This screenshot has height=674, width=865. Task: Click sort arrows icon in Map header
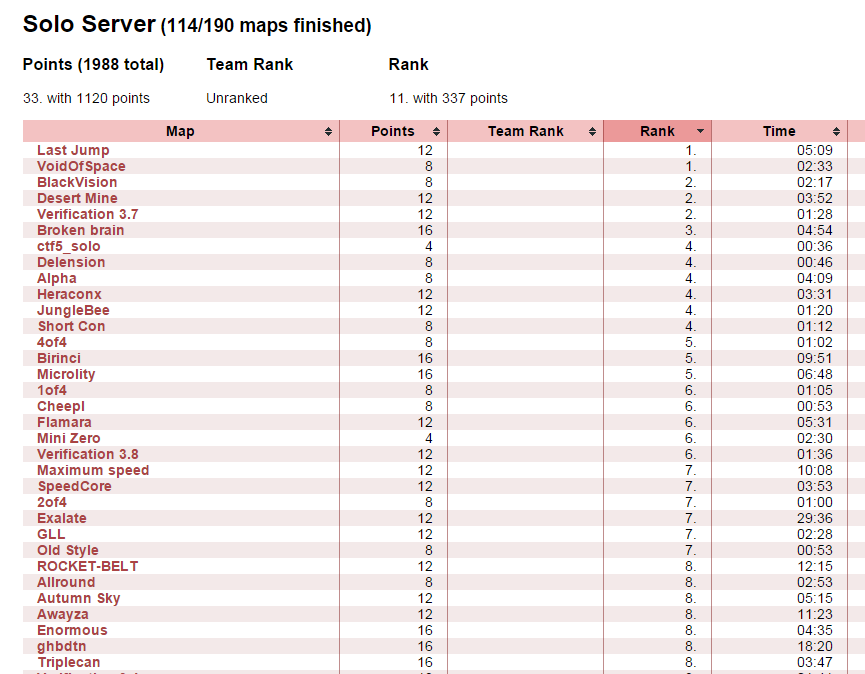[328, 132]
